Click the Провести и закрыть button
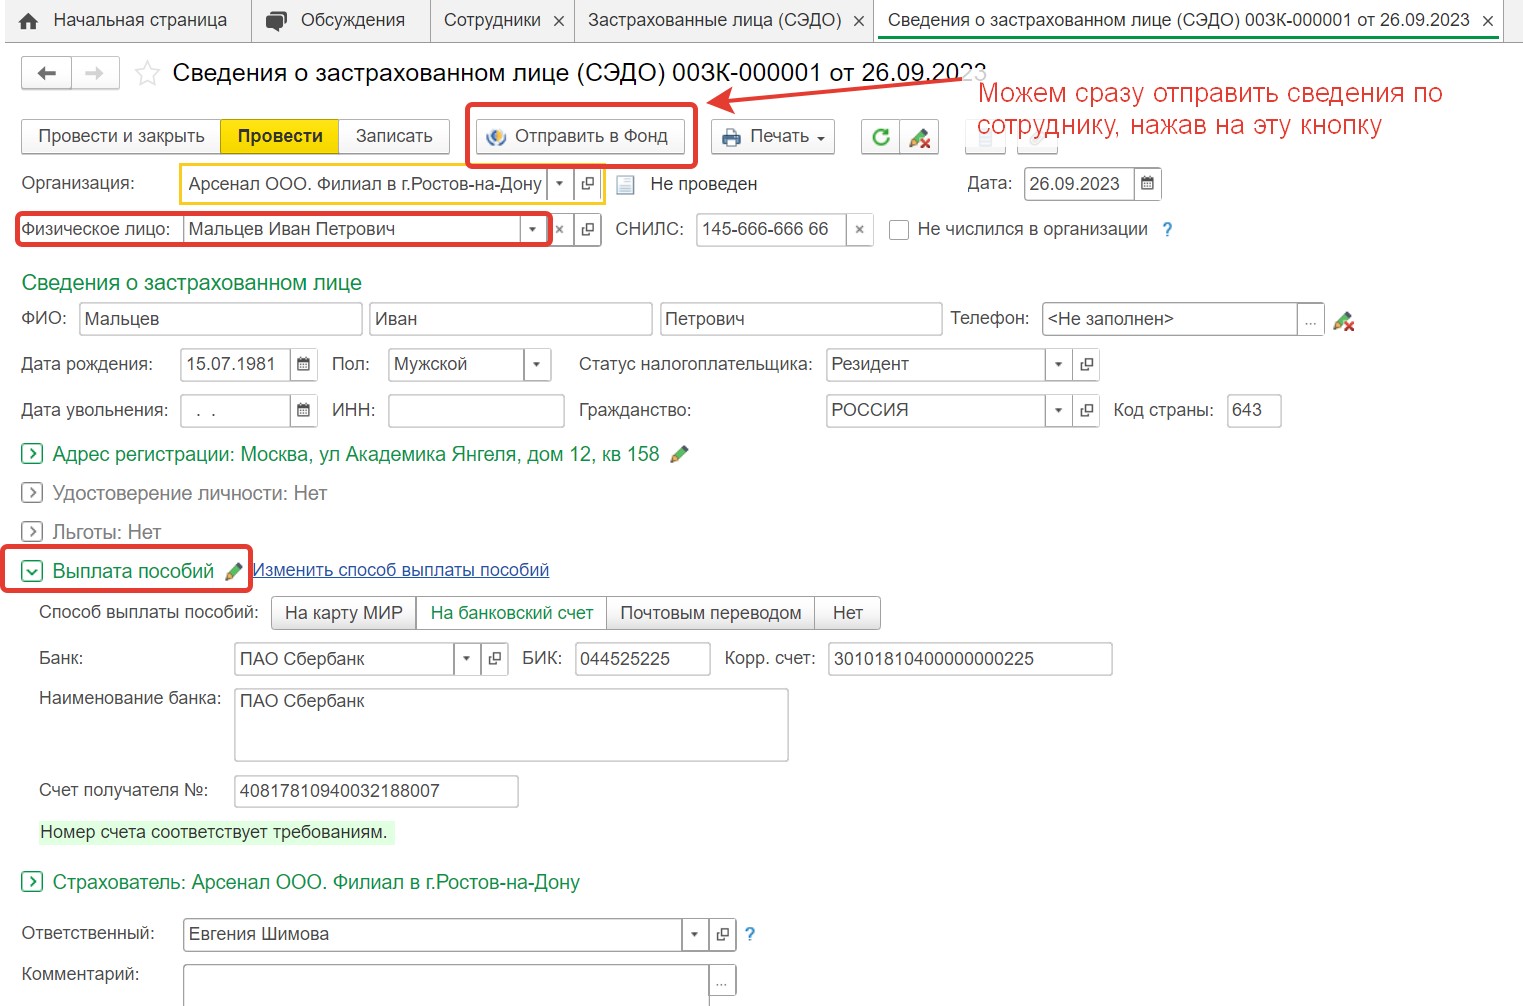 coord(121,136)
